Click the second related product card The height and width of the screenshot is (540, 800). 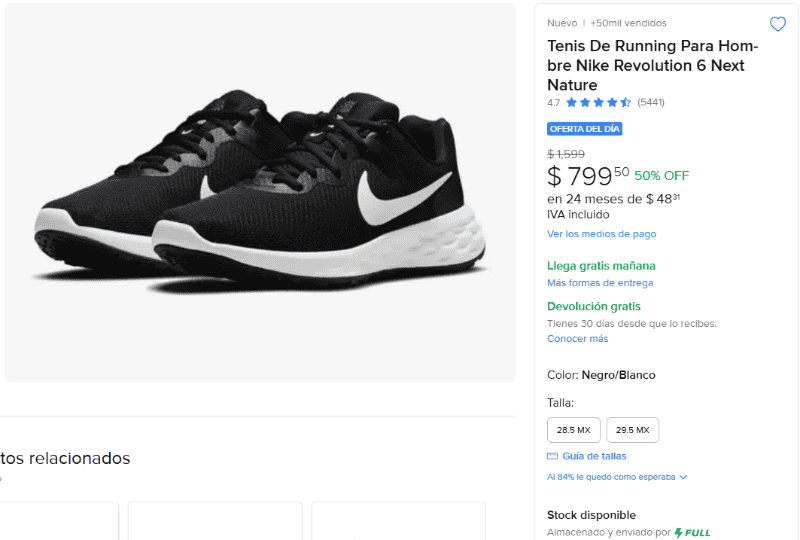click(x=215, y=521)
